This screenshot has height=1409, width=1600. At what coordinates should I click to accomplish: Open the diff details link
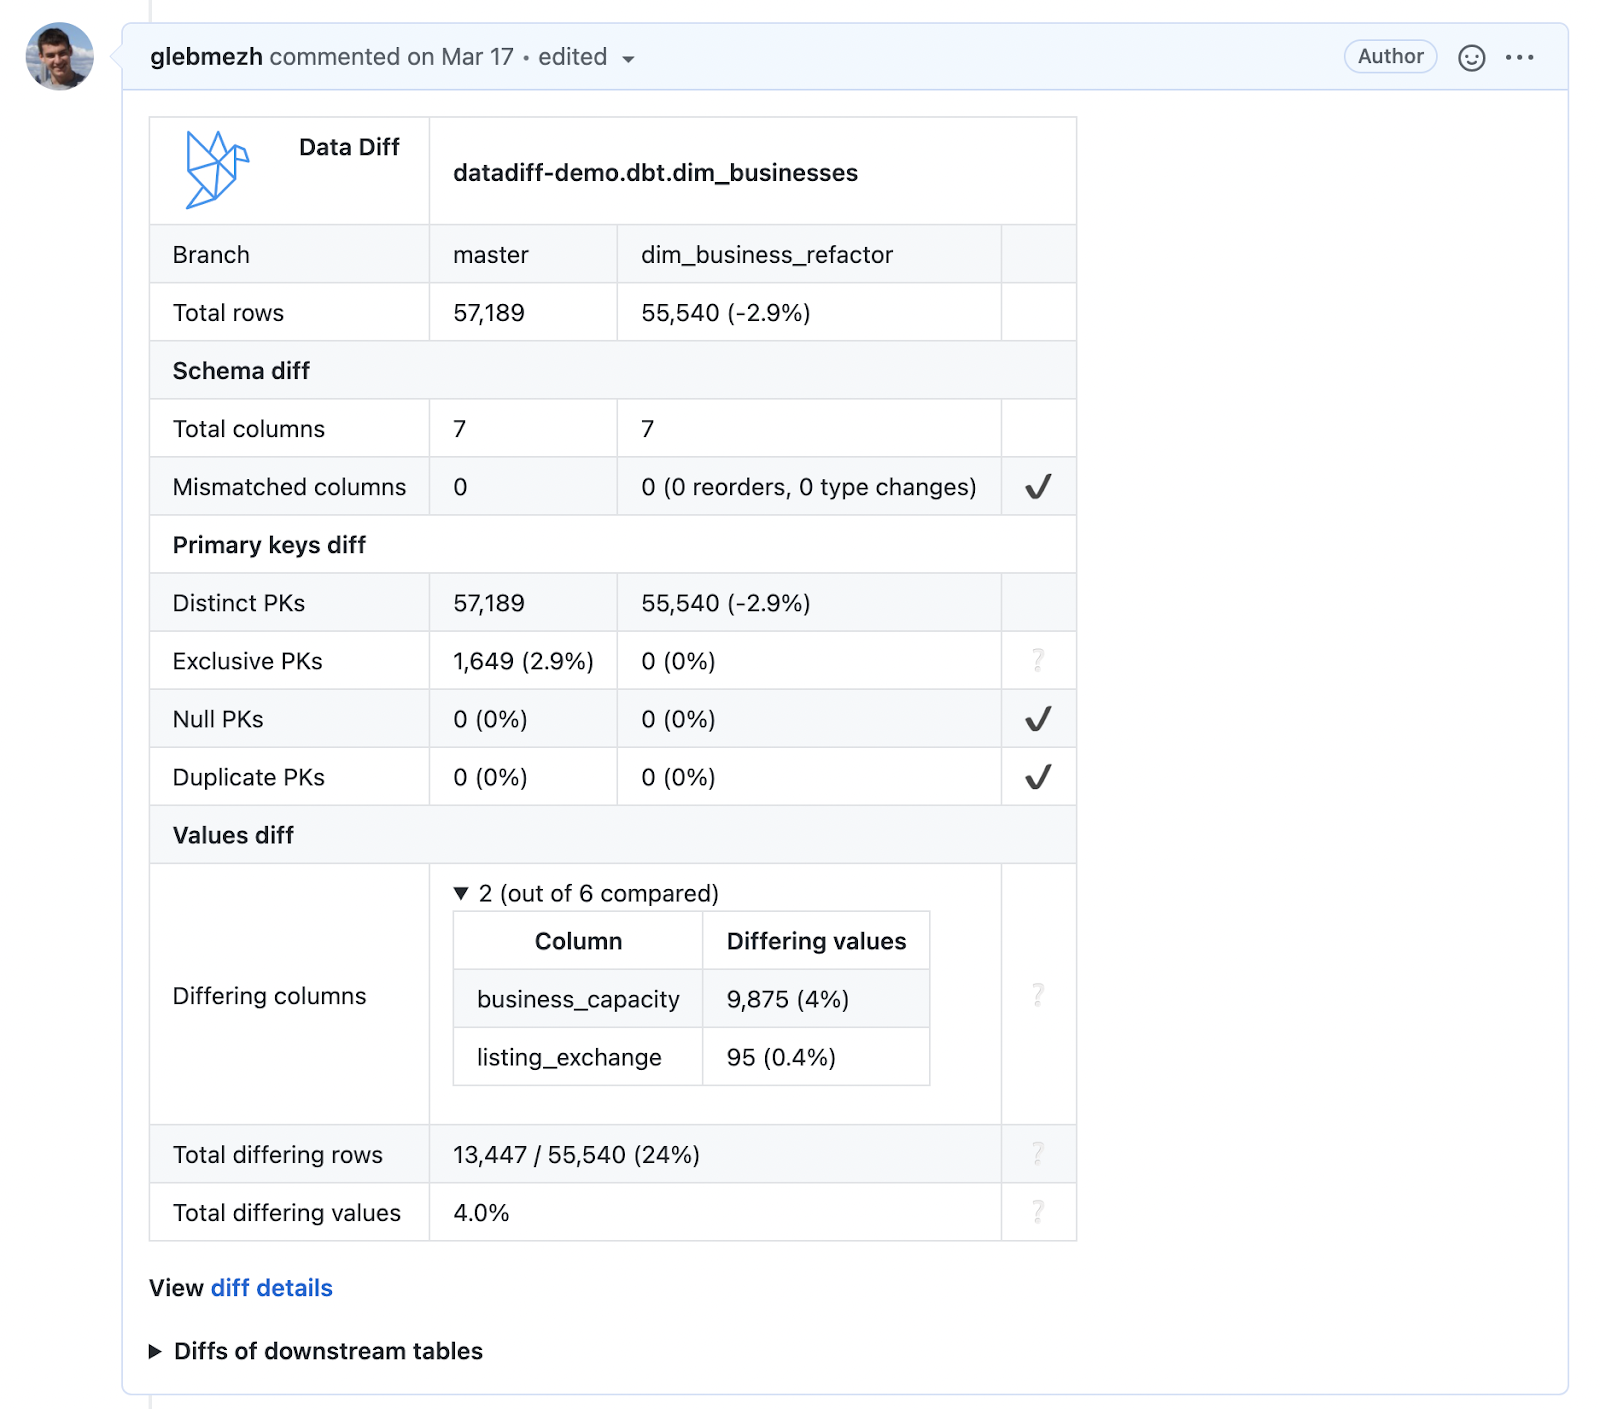[x=271, y=1288]
